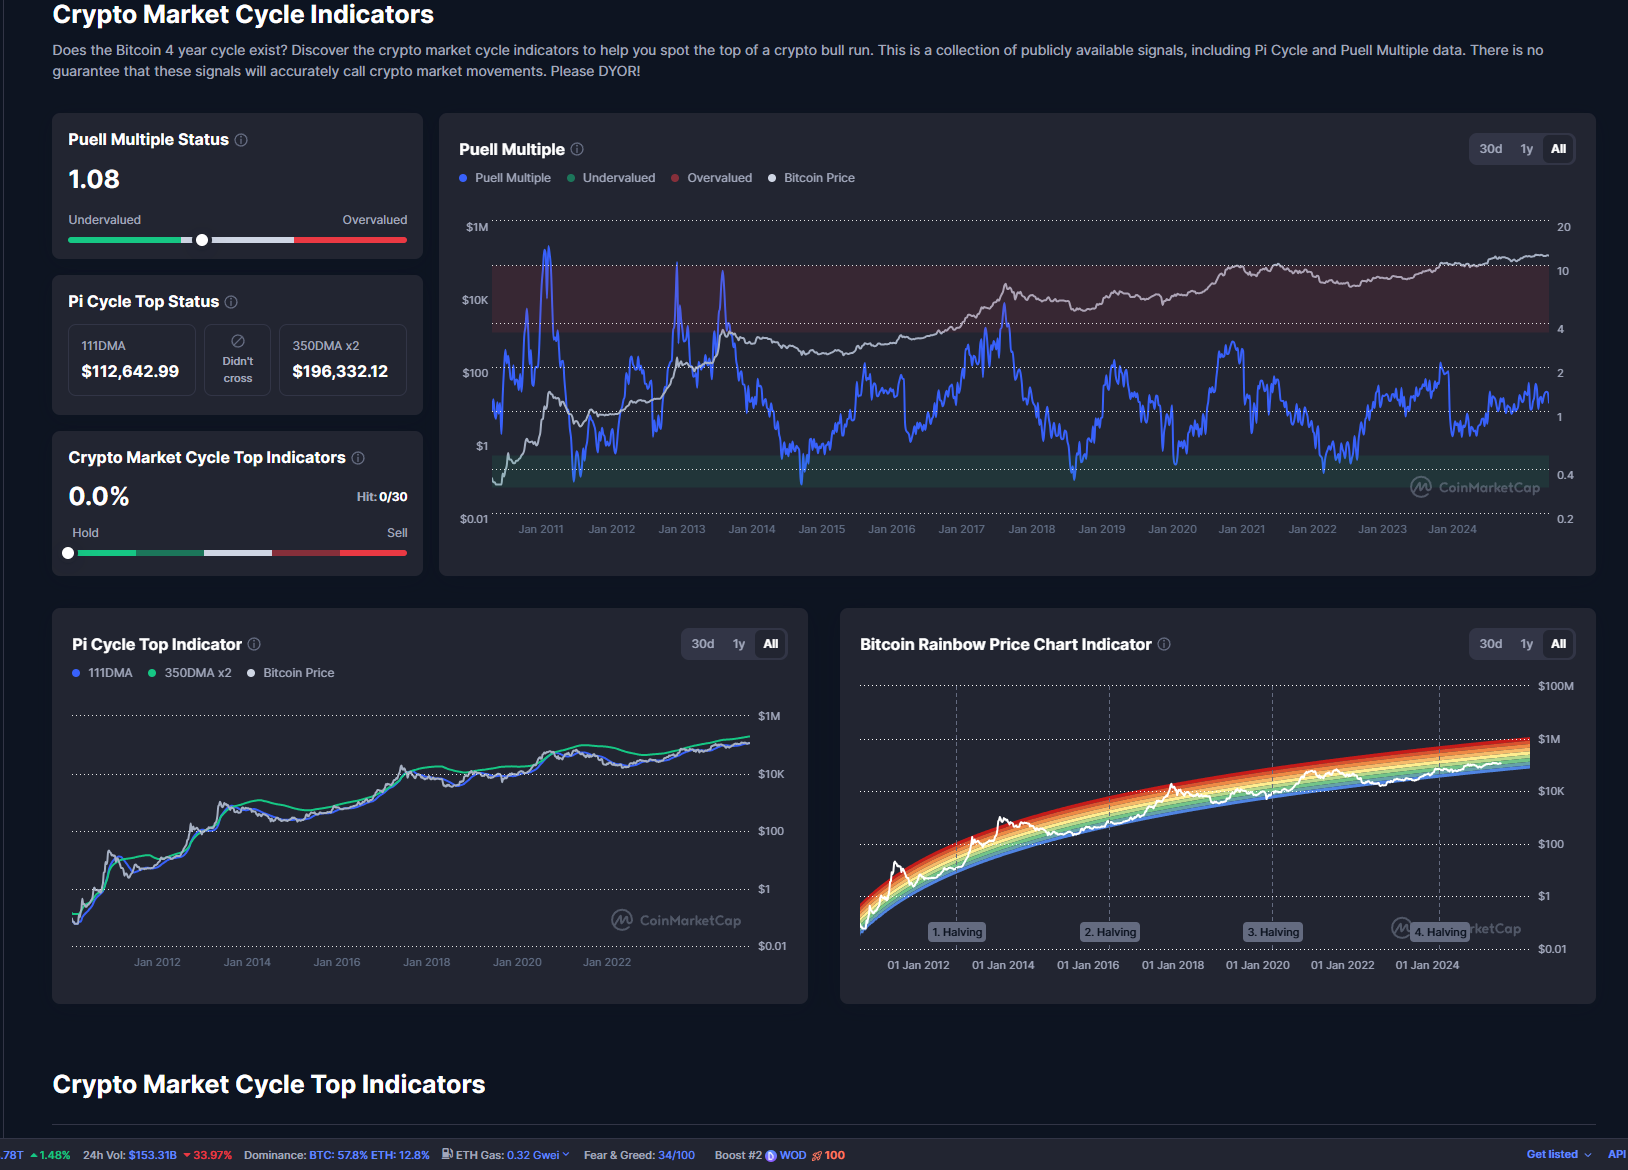Toggle 350DMA x2 line in Pi Cycle legend

(x=190, y=673)
